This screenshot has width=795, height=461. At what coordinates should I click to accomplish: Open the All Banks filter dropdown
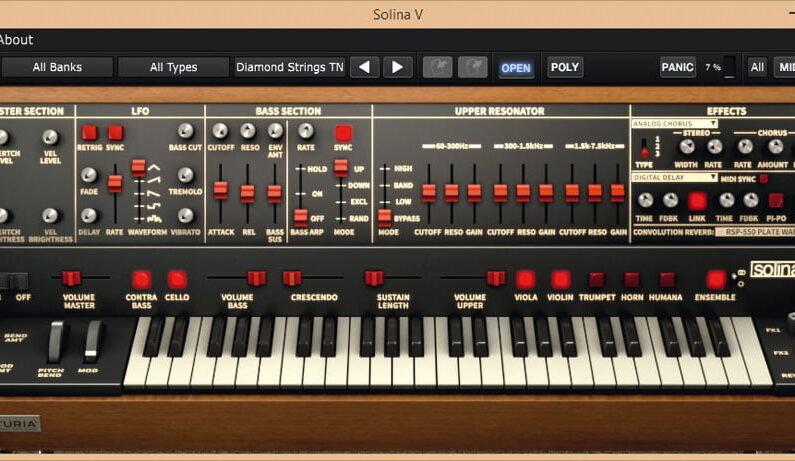point(57,67)
